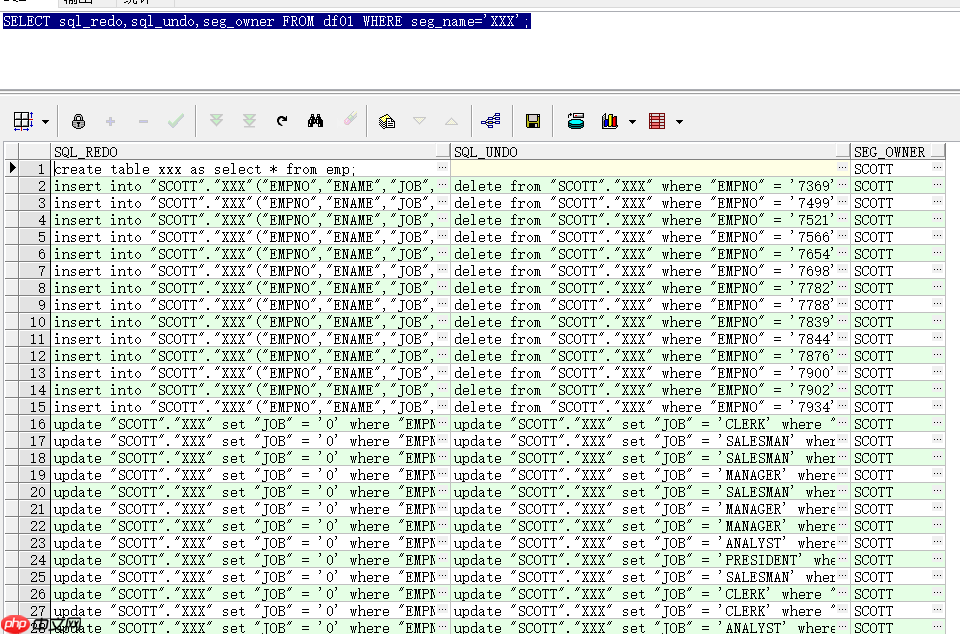960x634 pixels.
Task: Select row 24 undo cell with 'PRESIDENT'
Action: (644, 560)
